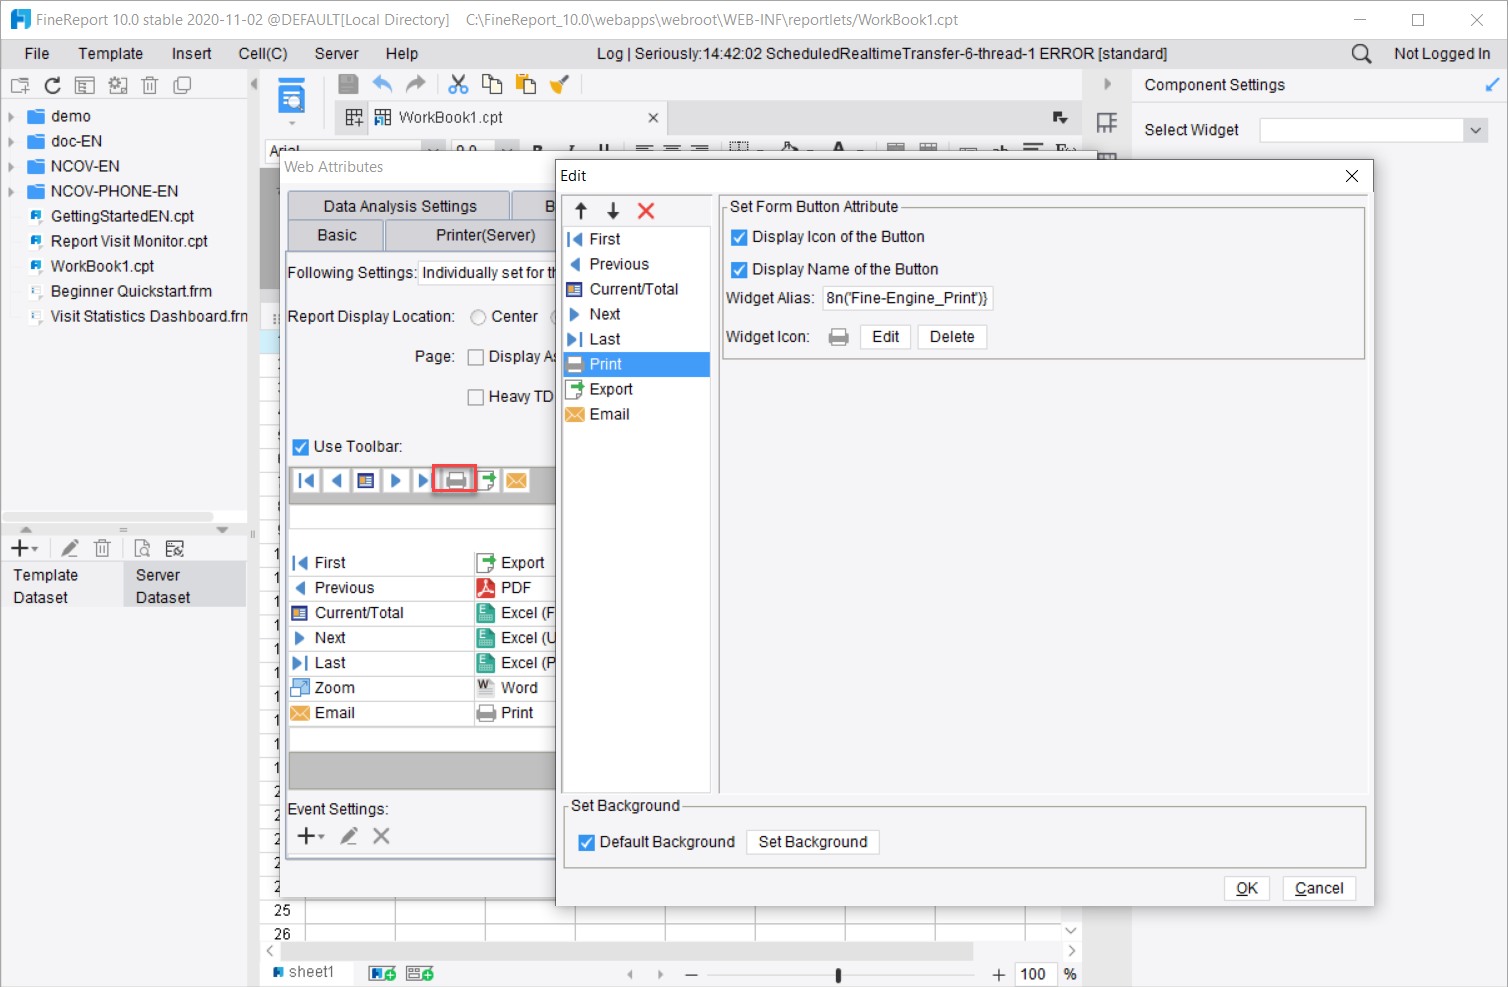Expand the NCOV-PHONE-EN folder

click(11, 191)
